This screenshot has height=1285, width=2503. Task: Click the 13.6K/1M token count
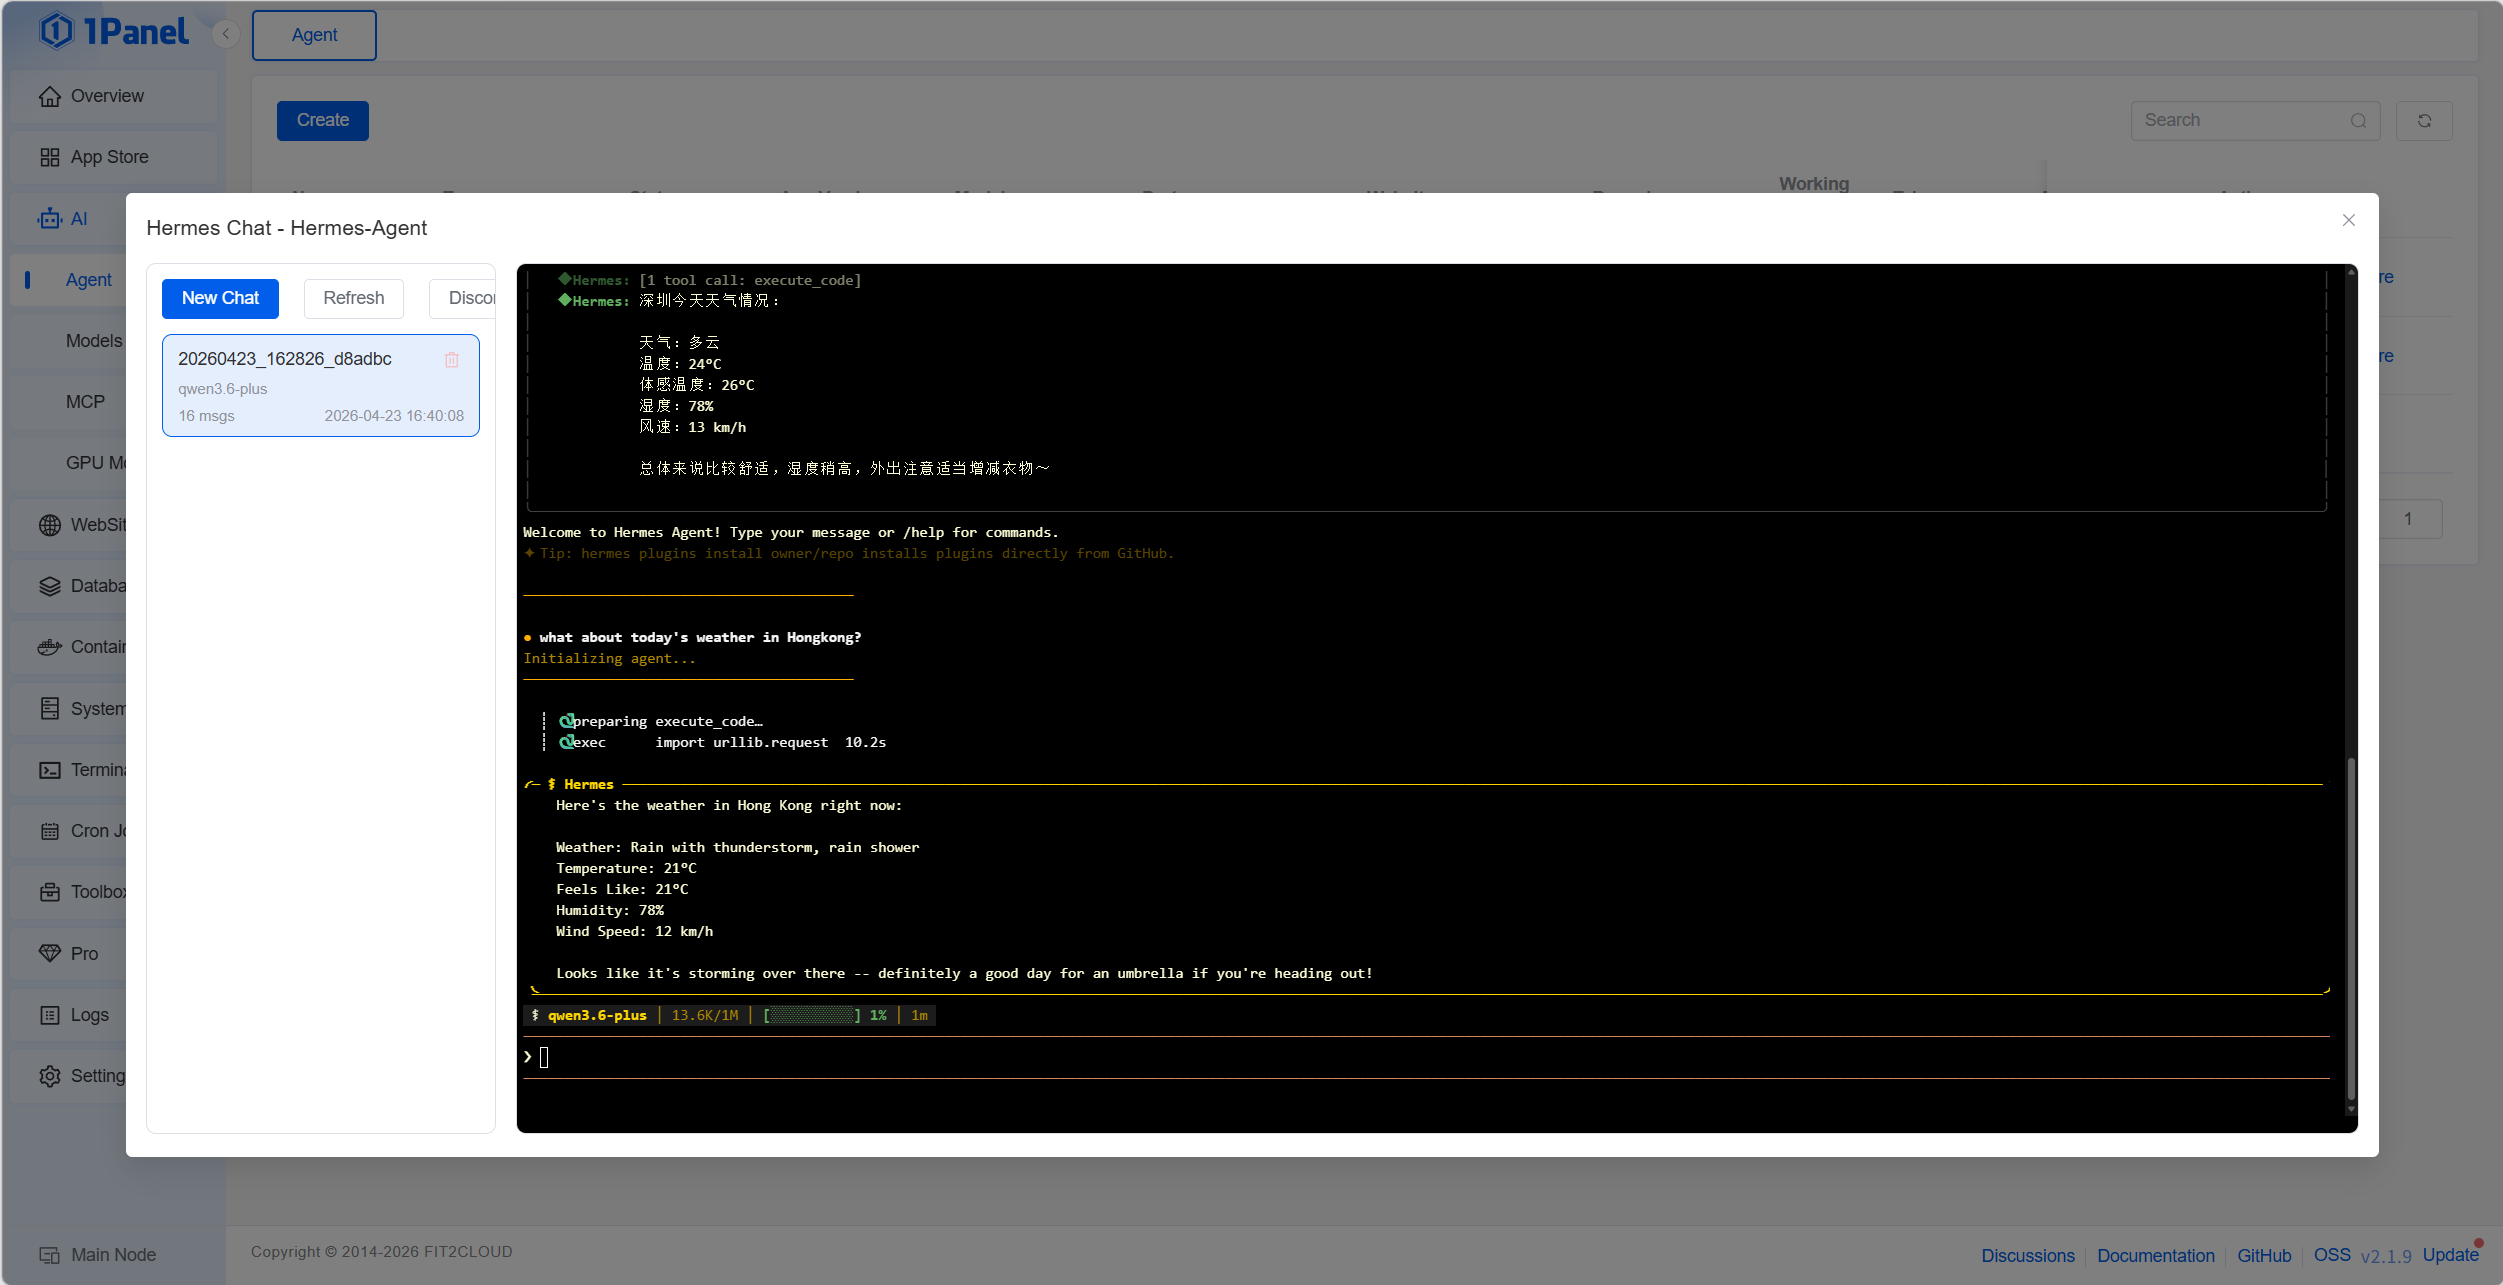(705, 1015)
